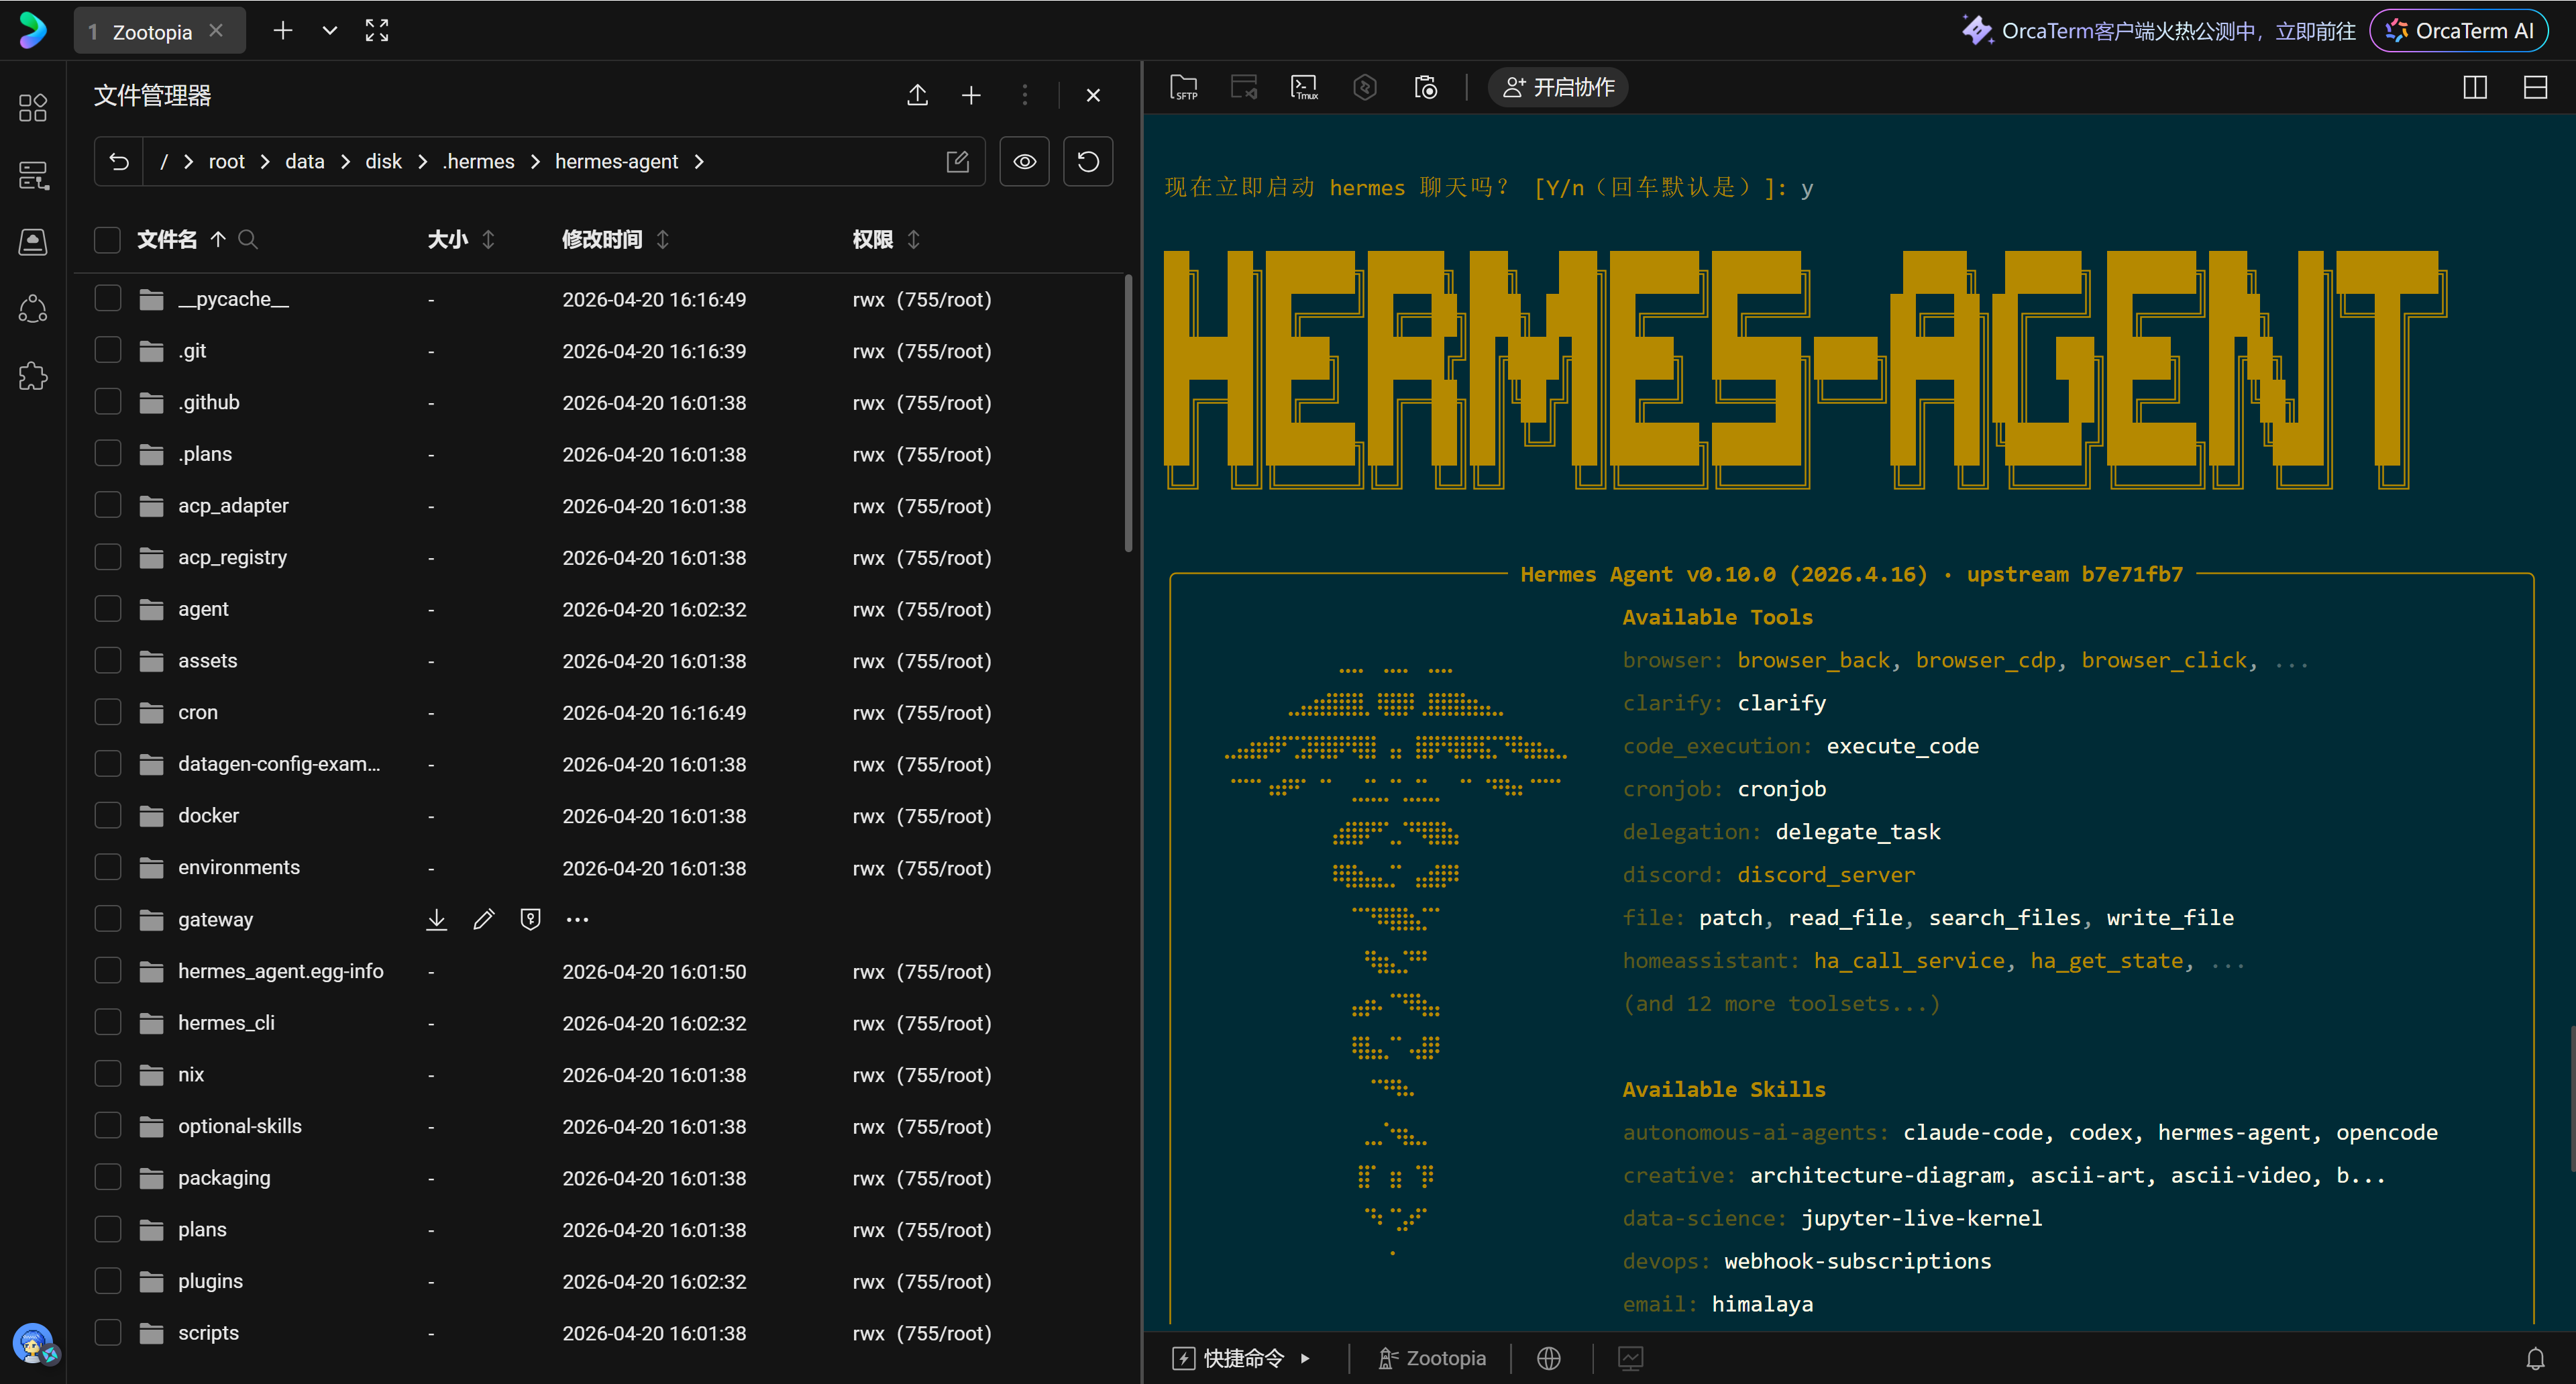Viewport: 2576px width, 1384px height.
Task: Navigate to .hermes in the breadcrumb
Action: (x=479, y=161)
